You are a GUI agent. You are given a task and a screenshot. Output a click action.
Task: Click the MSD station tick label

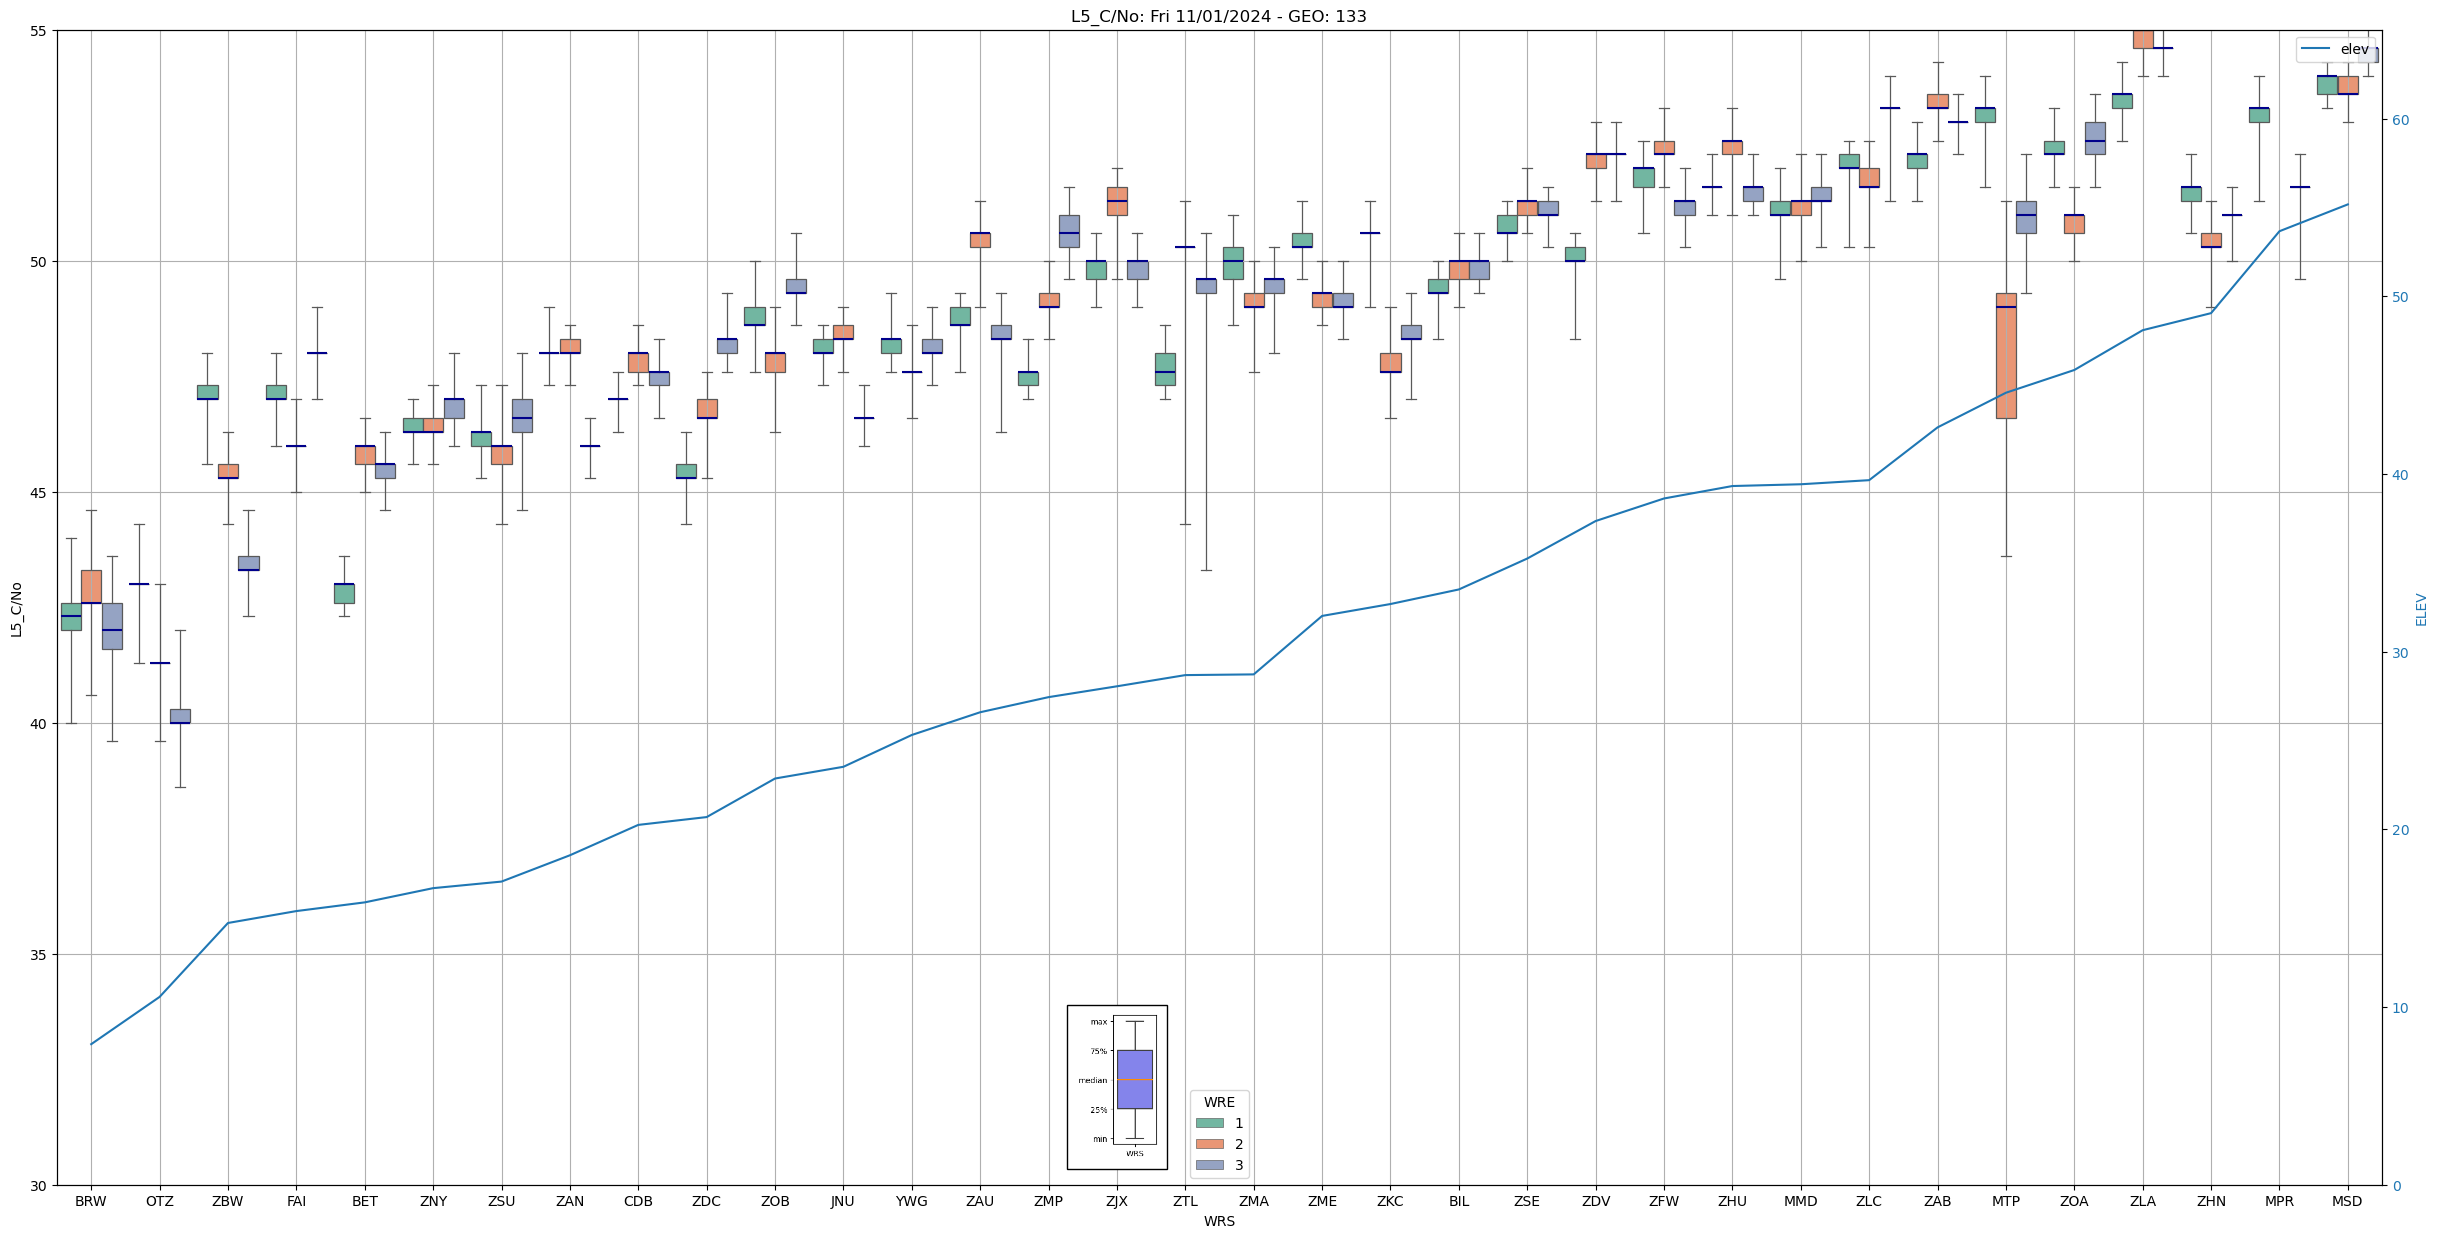coord(2346,1201)
